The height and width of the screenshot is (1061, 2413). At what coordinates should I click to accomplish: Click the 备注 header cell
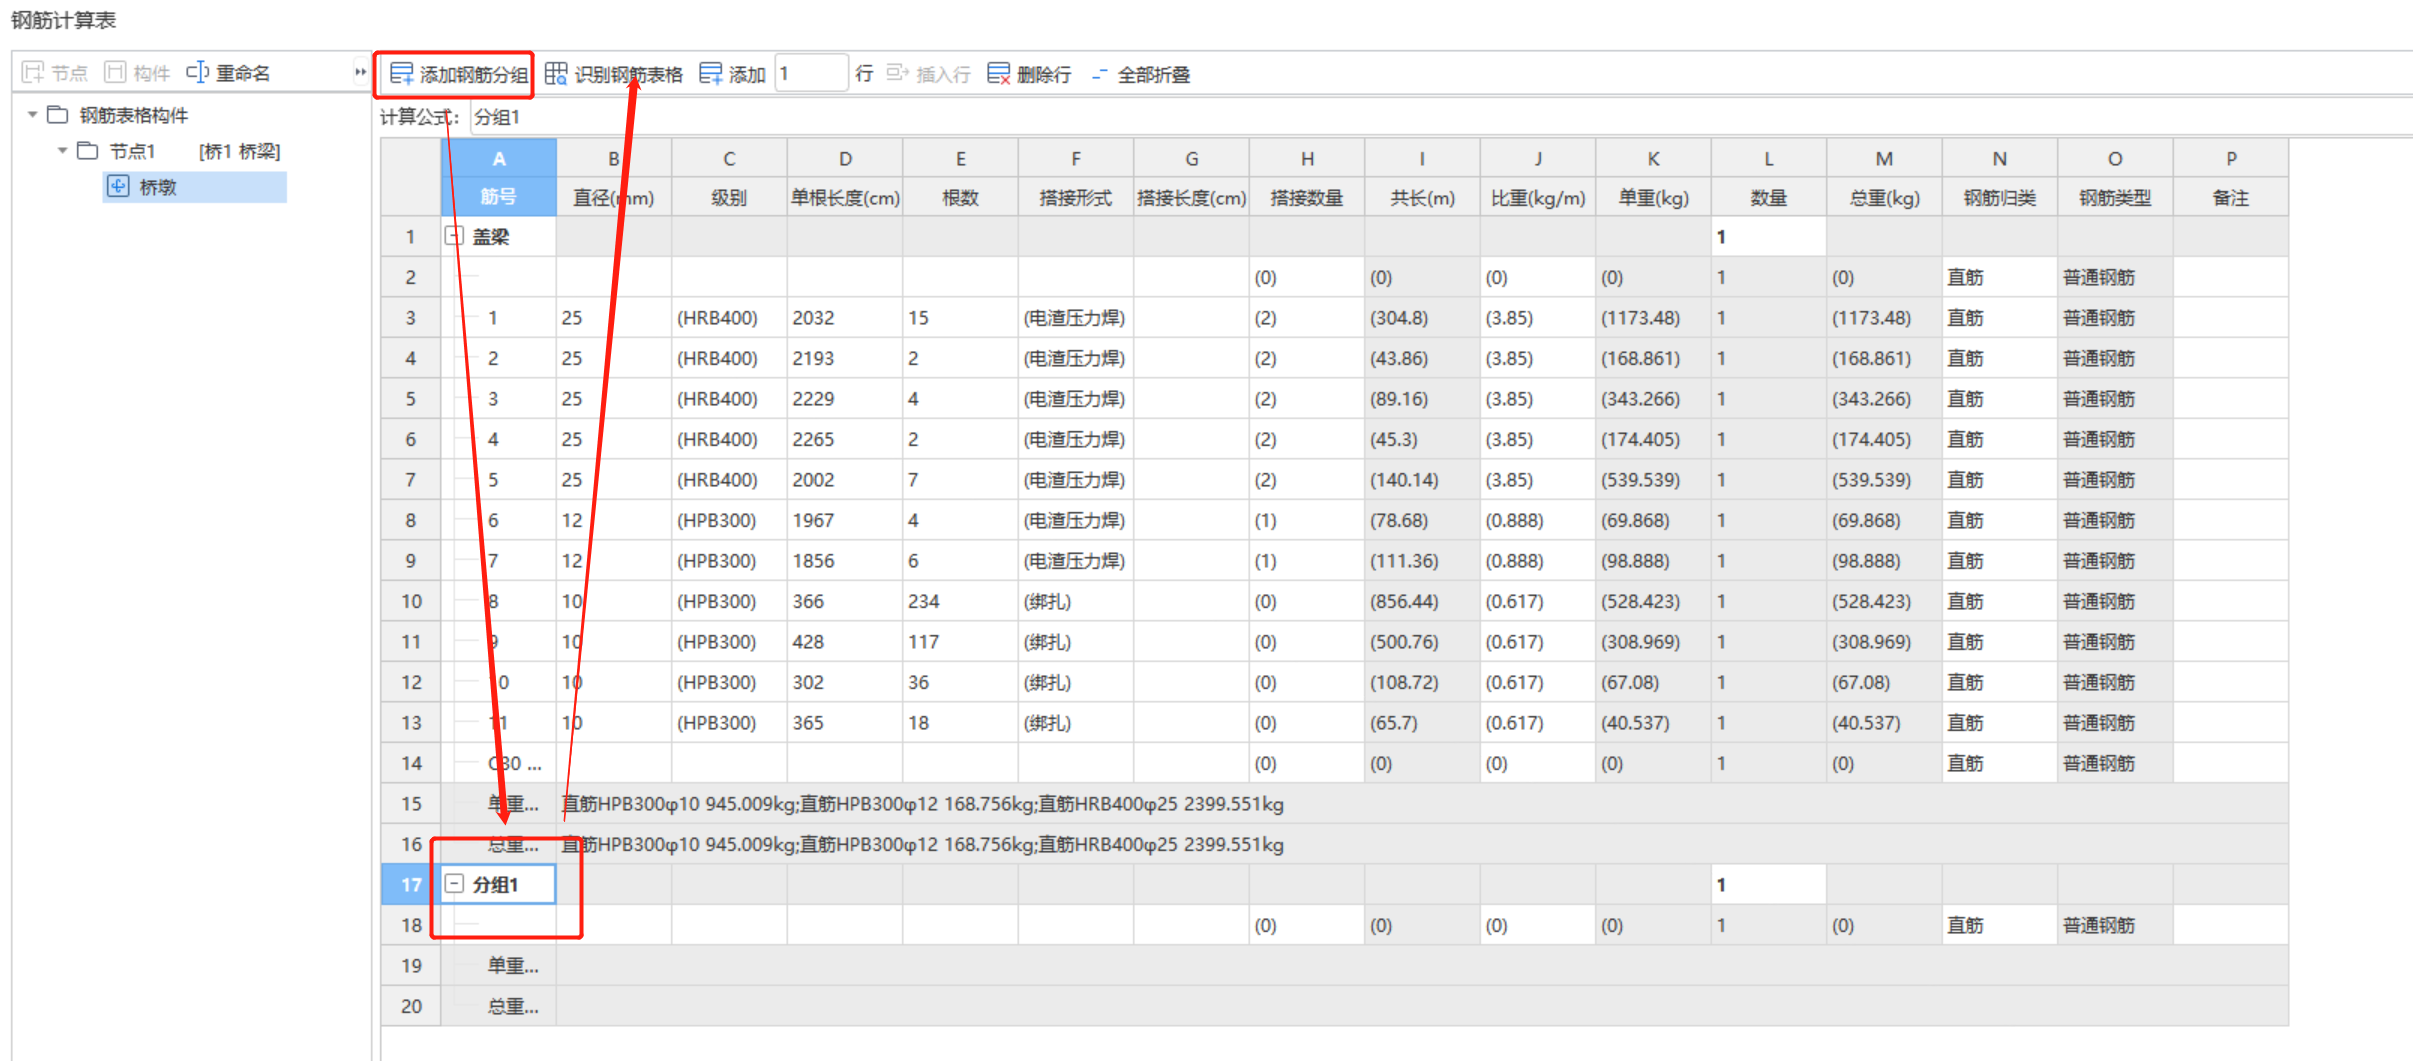[x=2231, y=197]
